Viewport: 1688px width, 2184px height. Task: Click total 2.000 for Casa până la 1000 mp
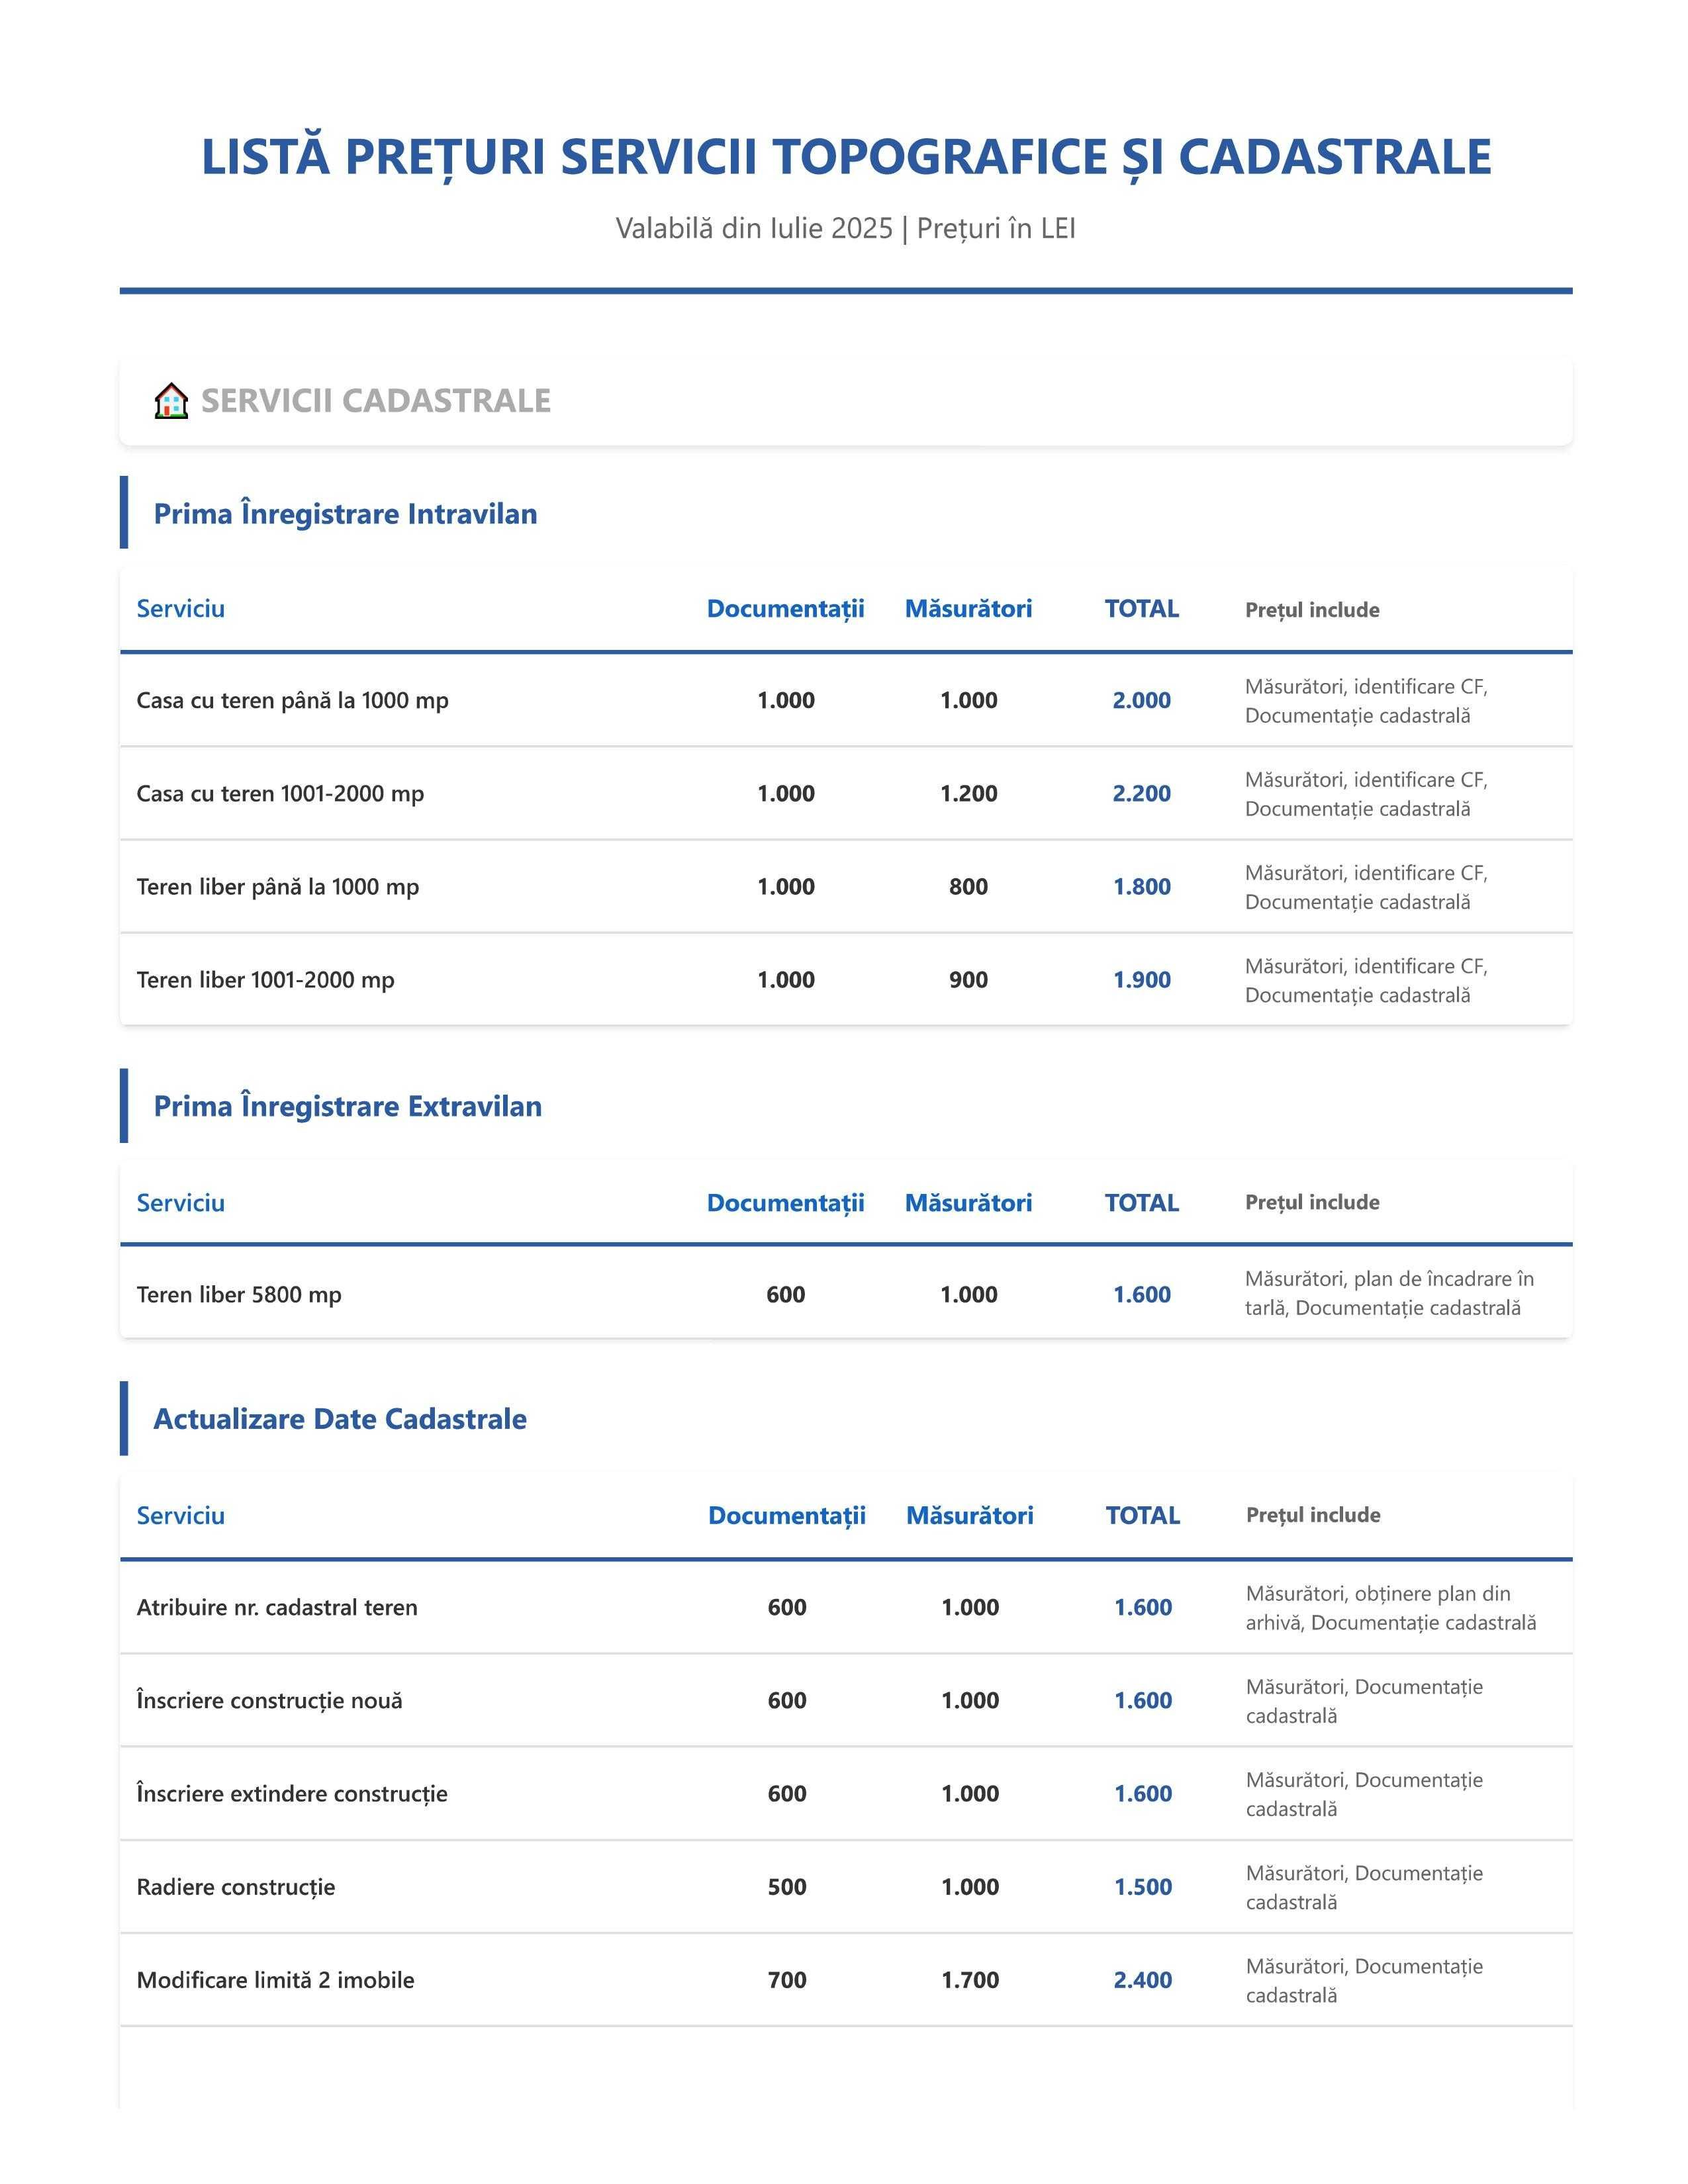(x=1142, y=700)
